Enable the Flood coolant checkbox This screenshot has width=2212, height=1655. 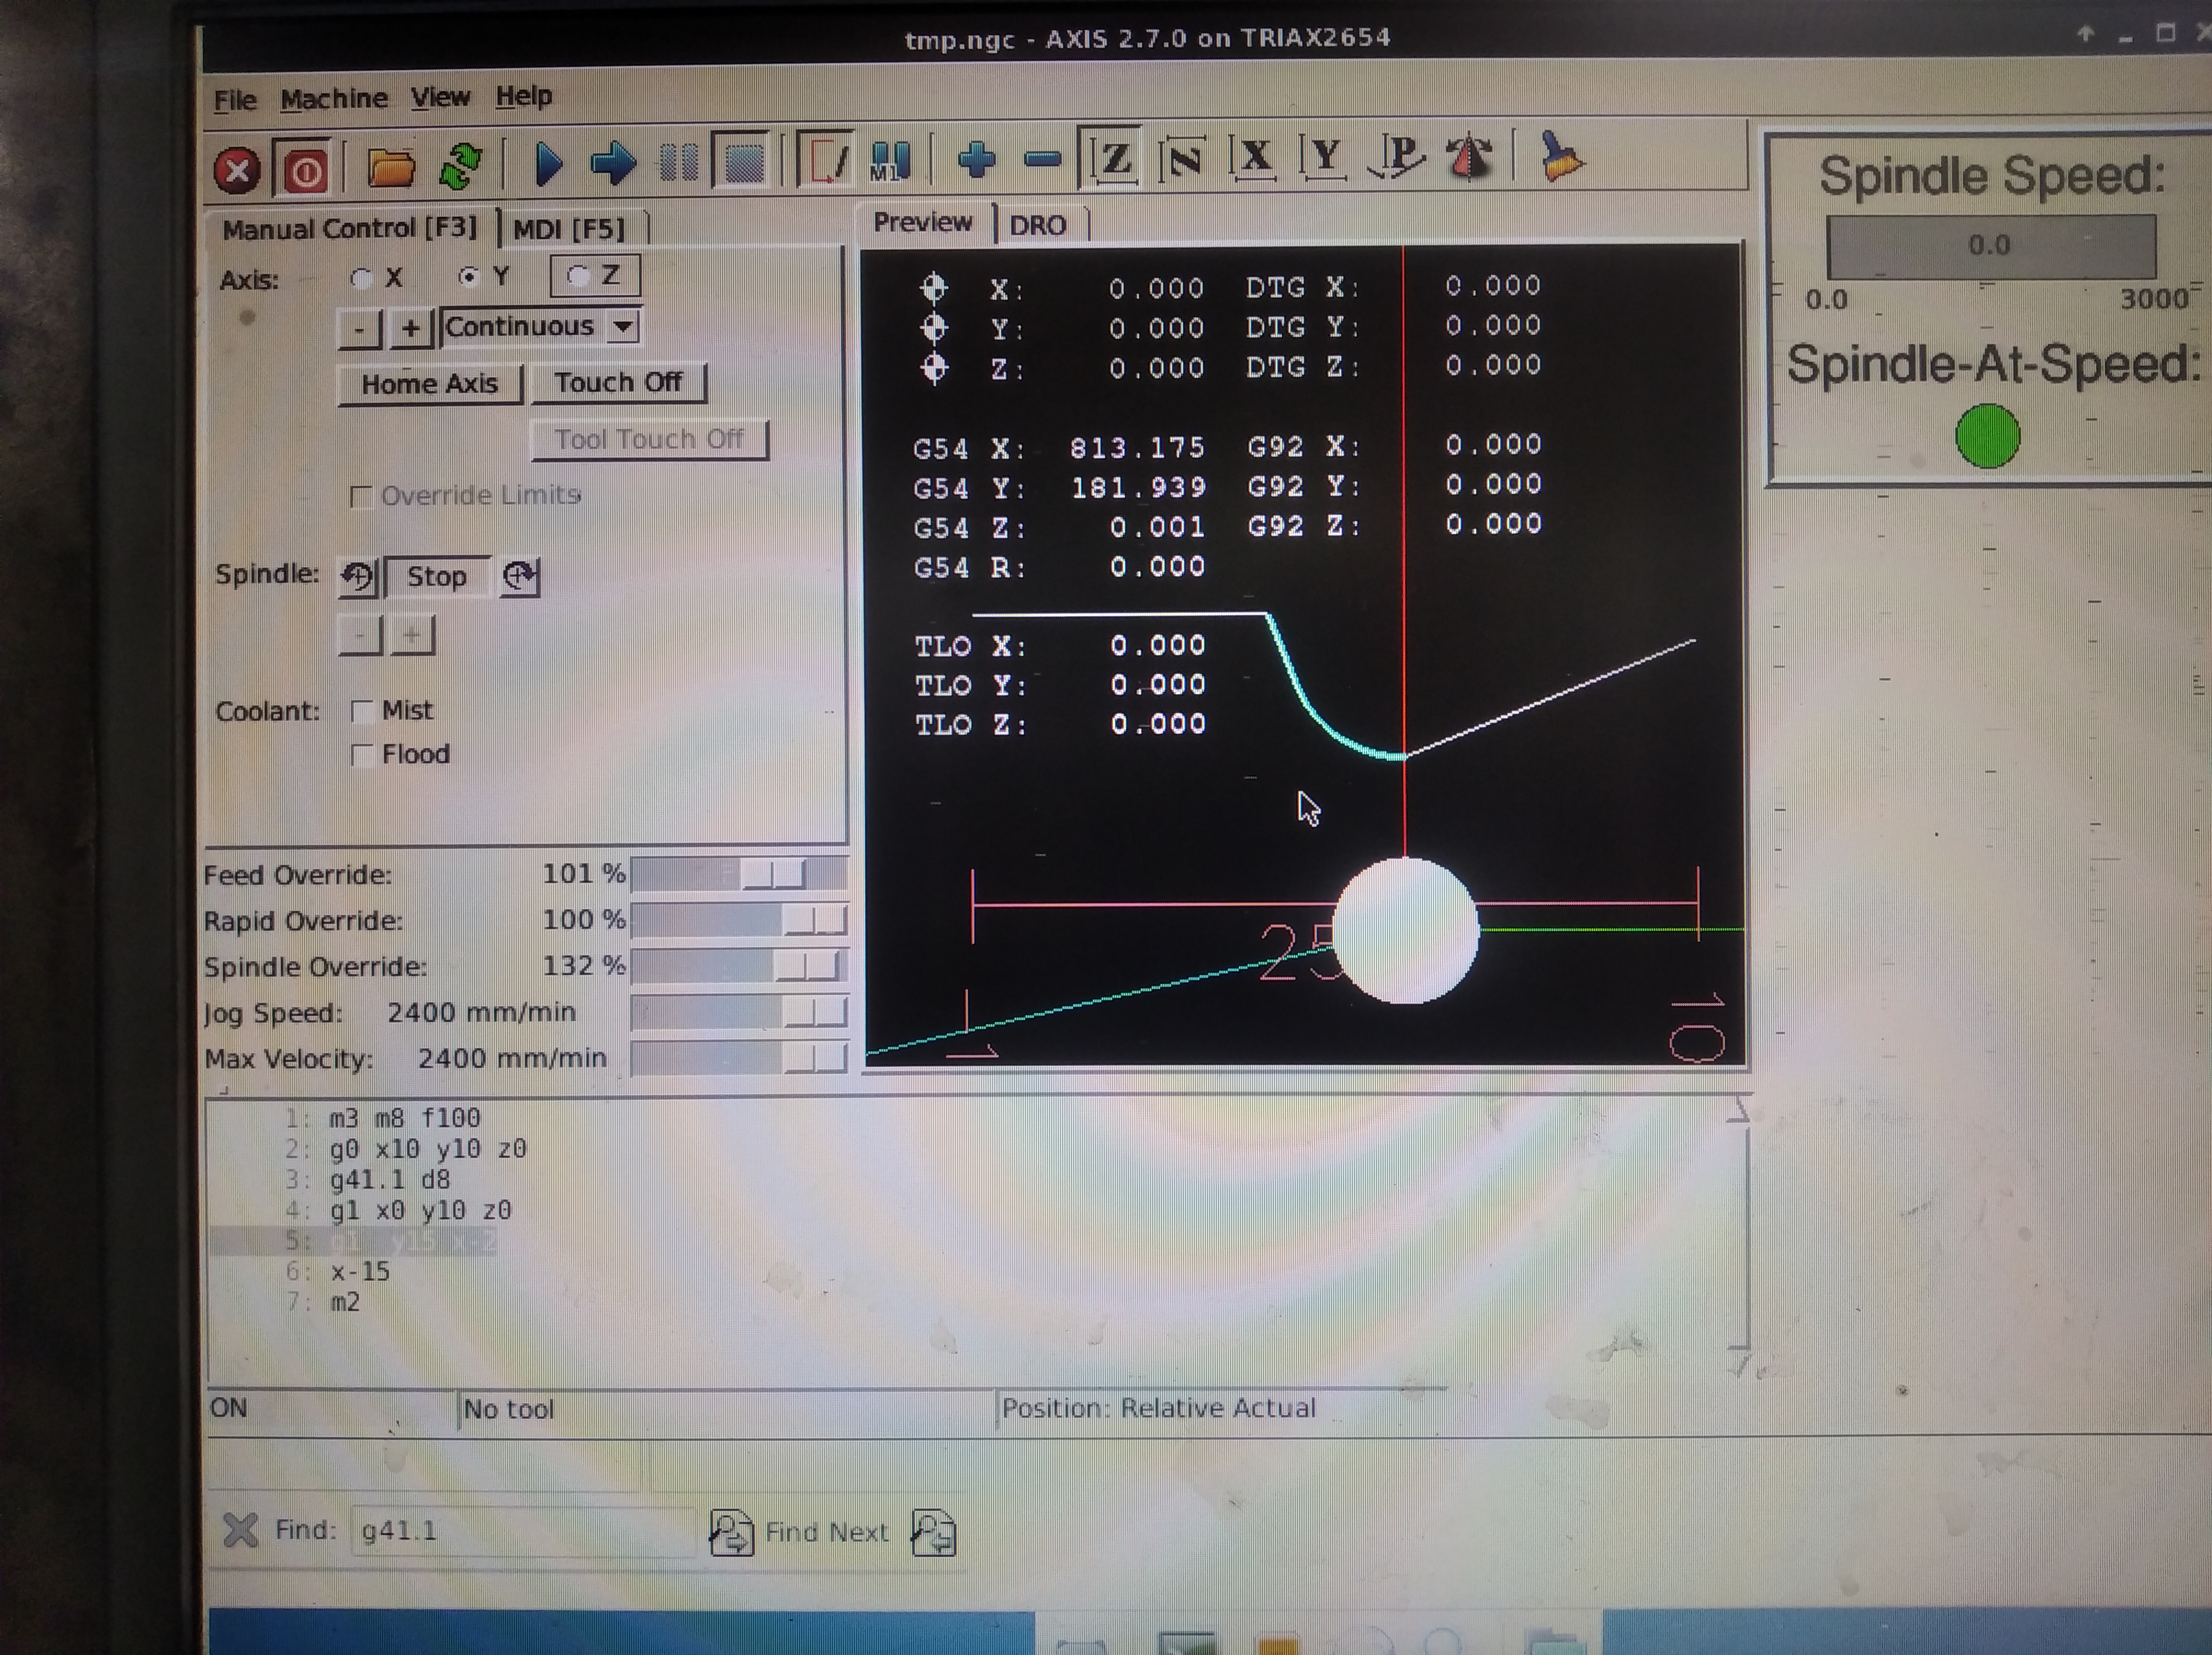(x=363, y=754)
